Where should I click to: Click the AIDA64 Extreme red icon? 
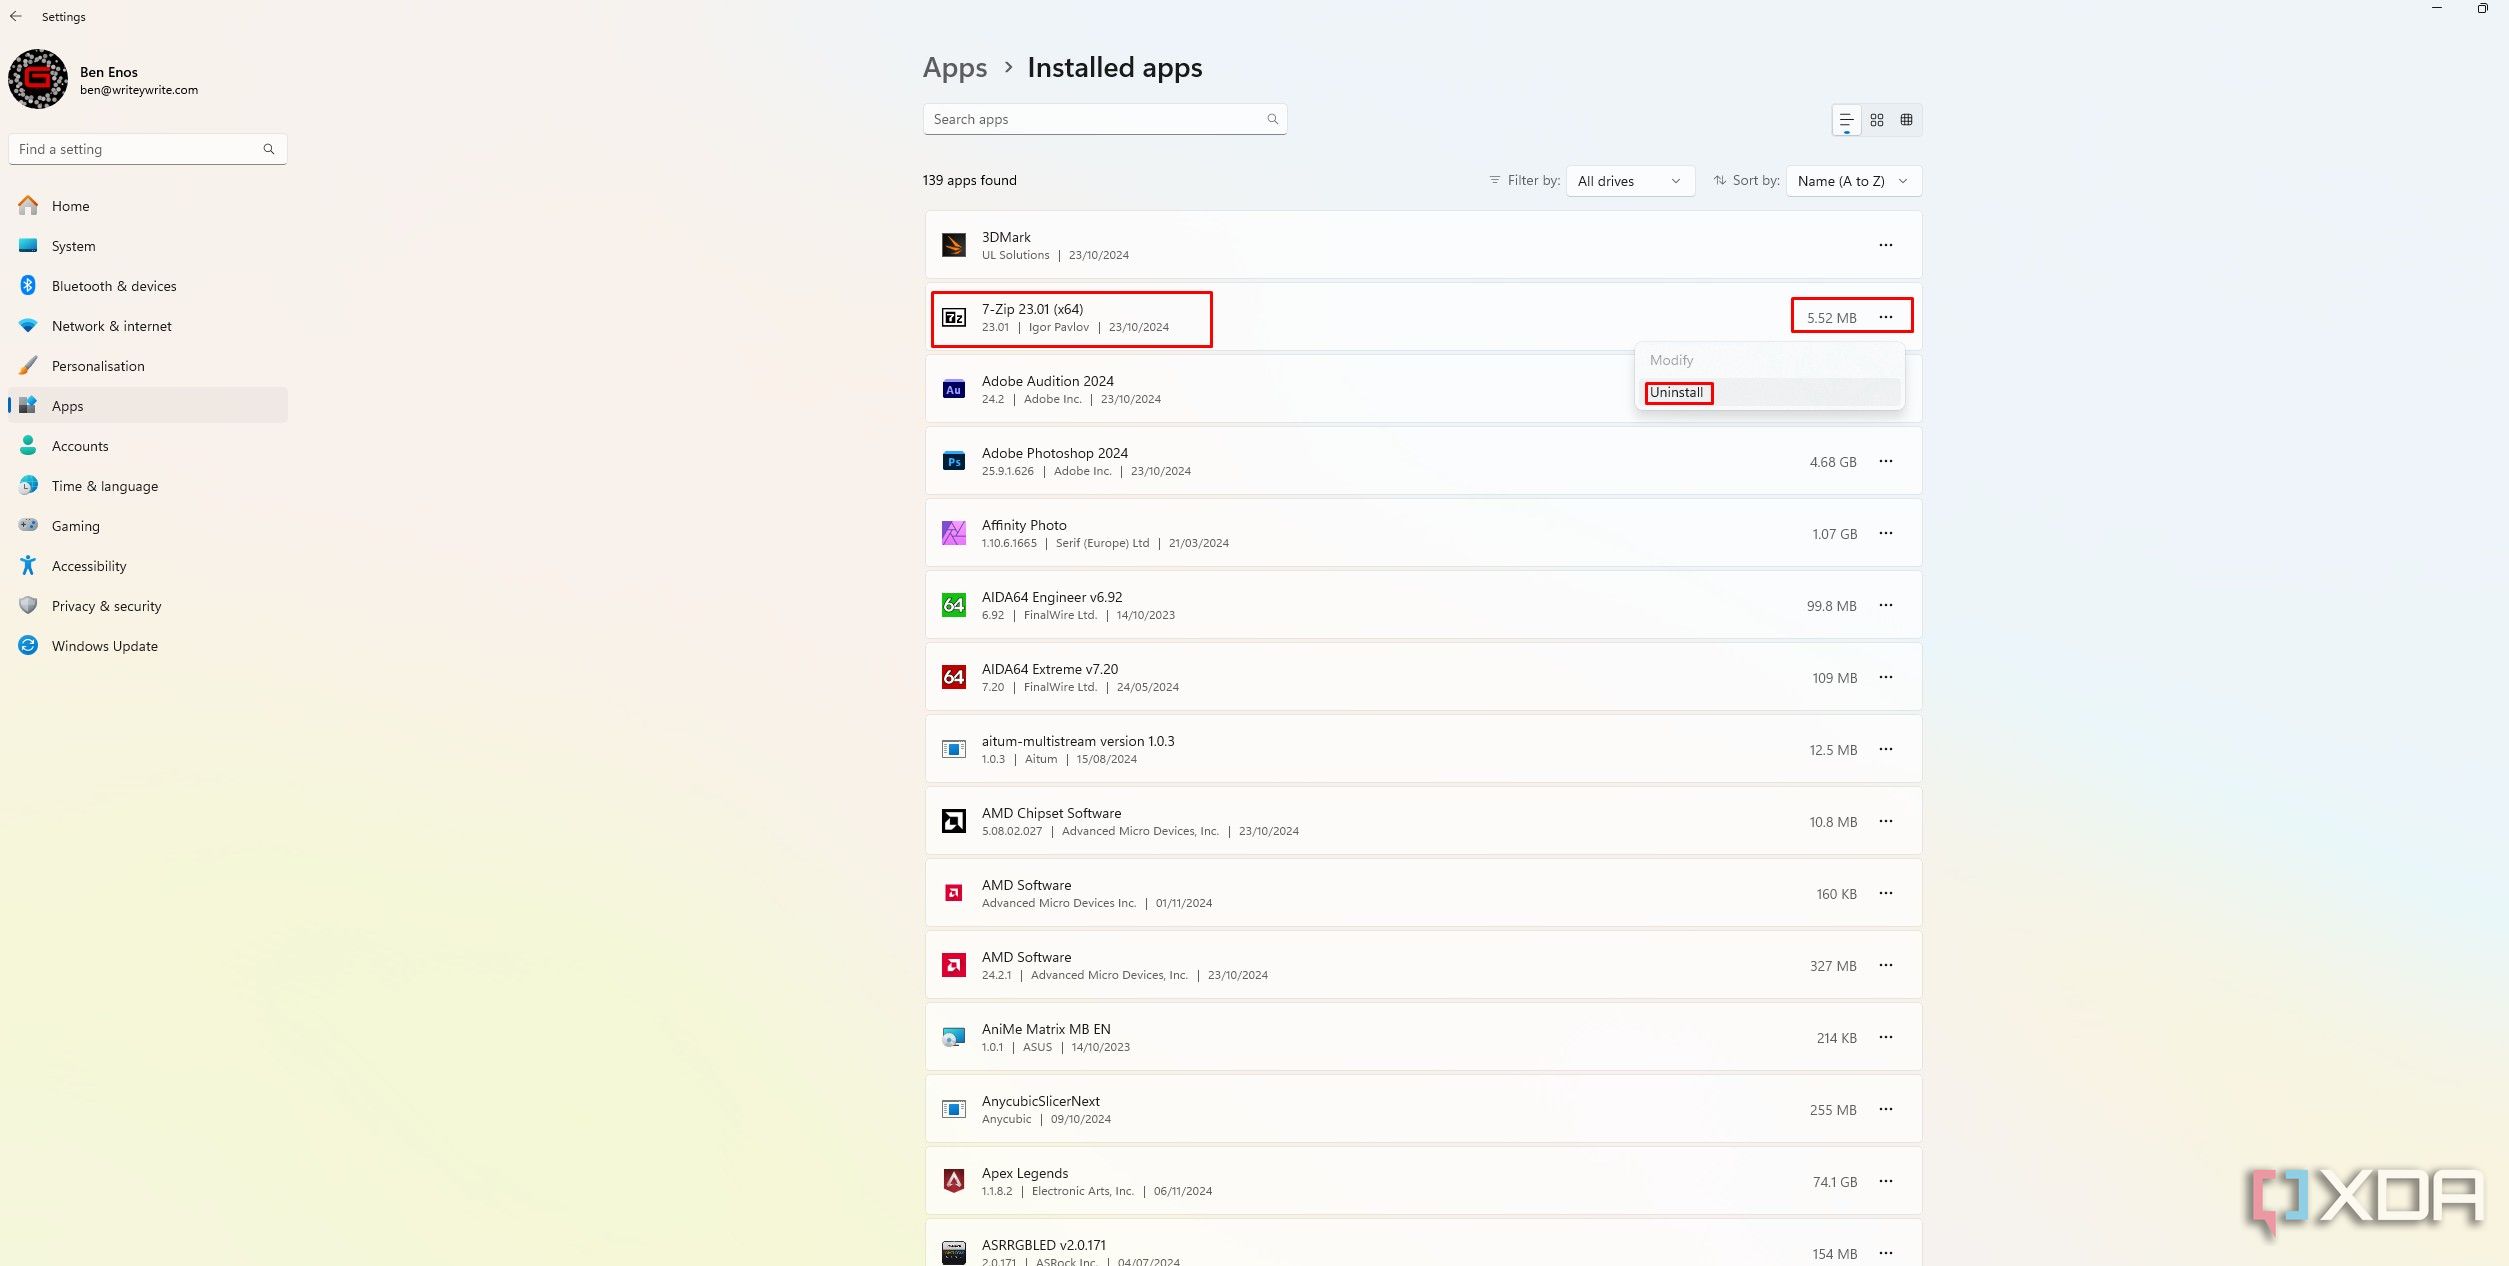click(x=954, y=677)
